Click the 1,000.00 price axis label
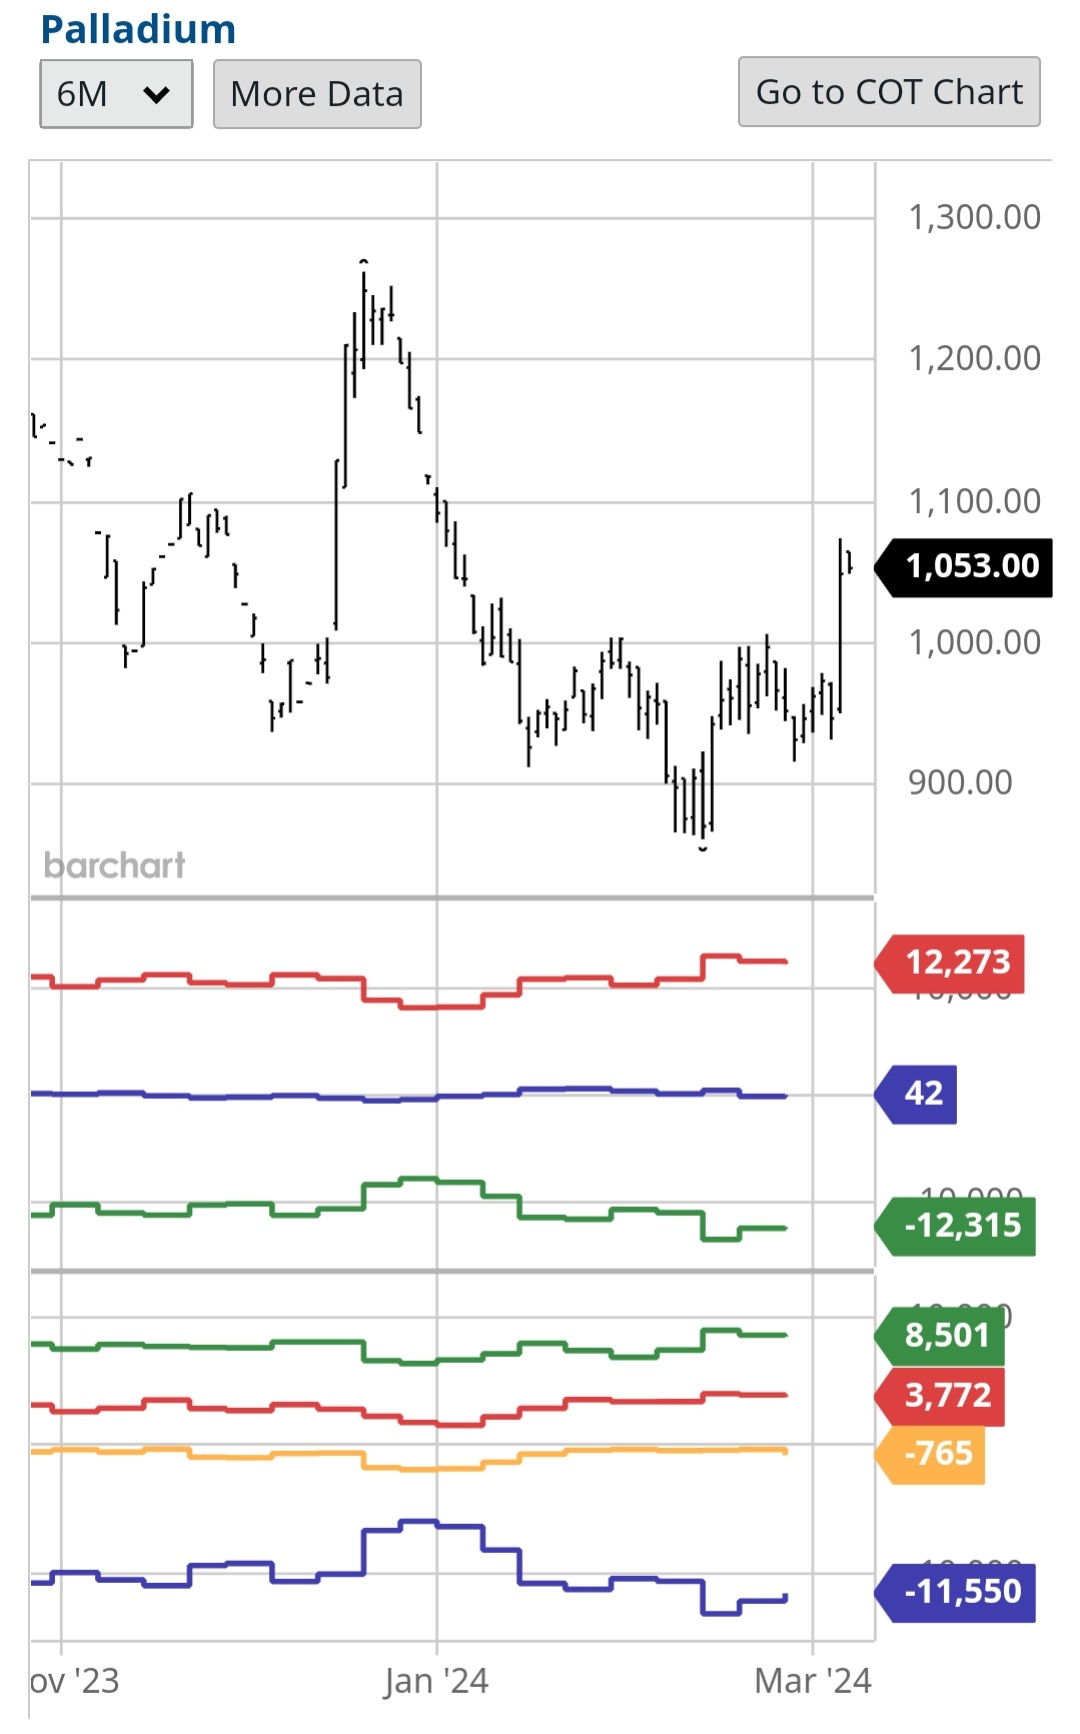This screenshot has height=1734, width=1080. pos(974,642)
